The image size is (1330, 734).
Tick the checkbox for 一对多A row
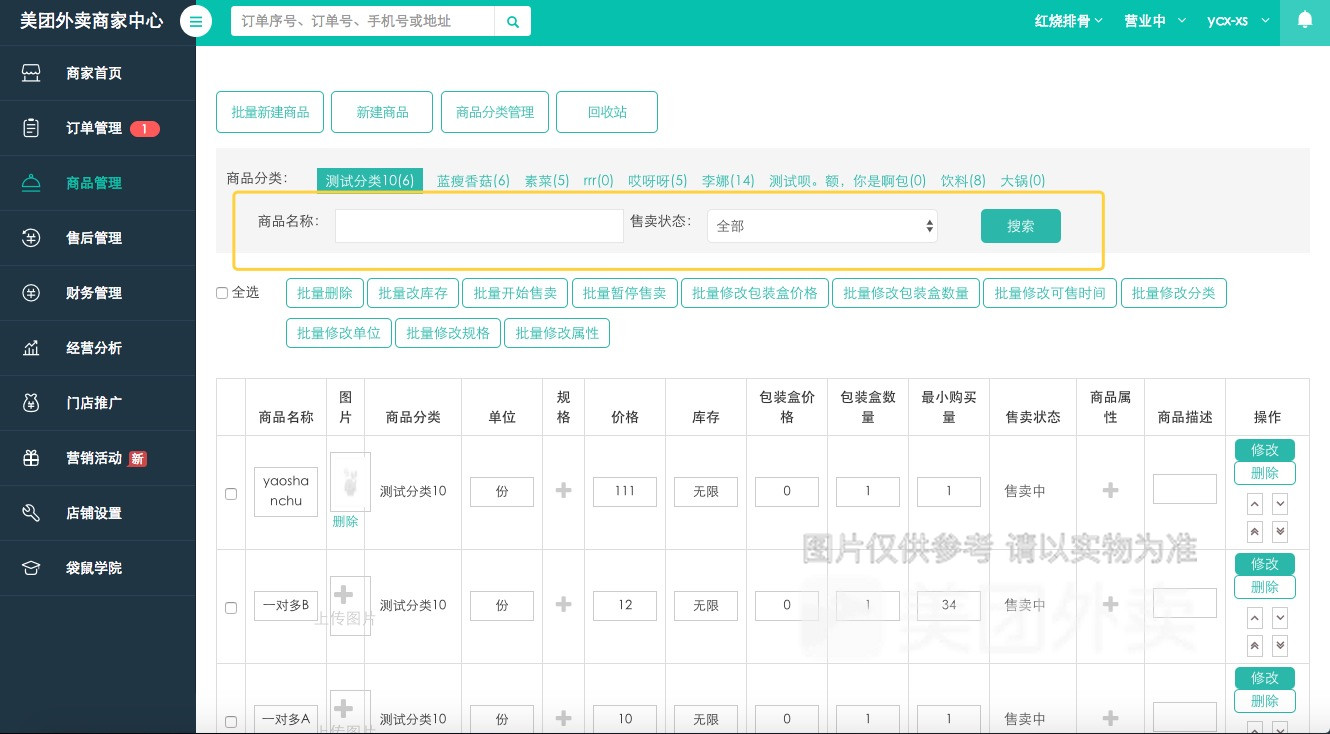(x=231, y=722)
